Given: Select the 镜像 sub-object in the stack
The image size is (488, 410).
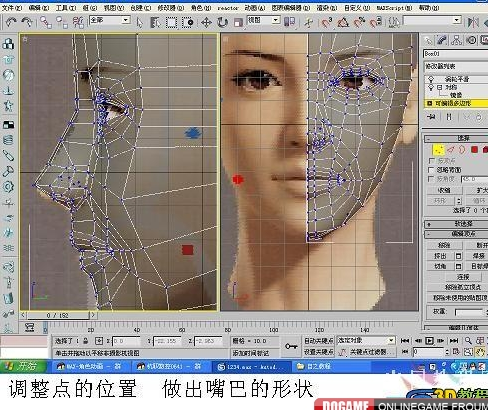Looking at the screenshot, I should [456, 95].
